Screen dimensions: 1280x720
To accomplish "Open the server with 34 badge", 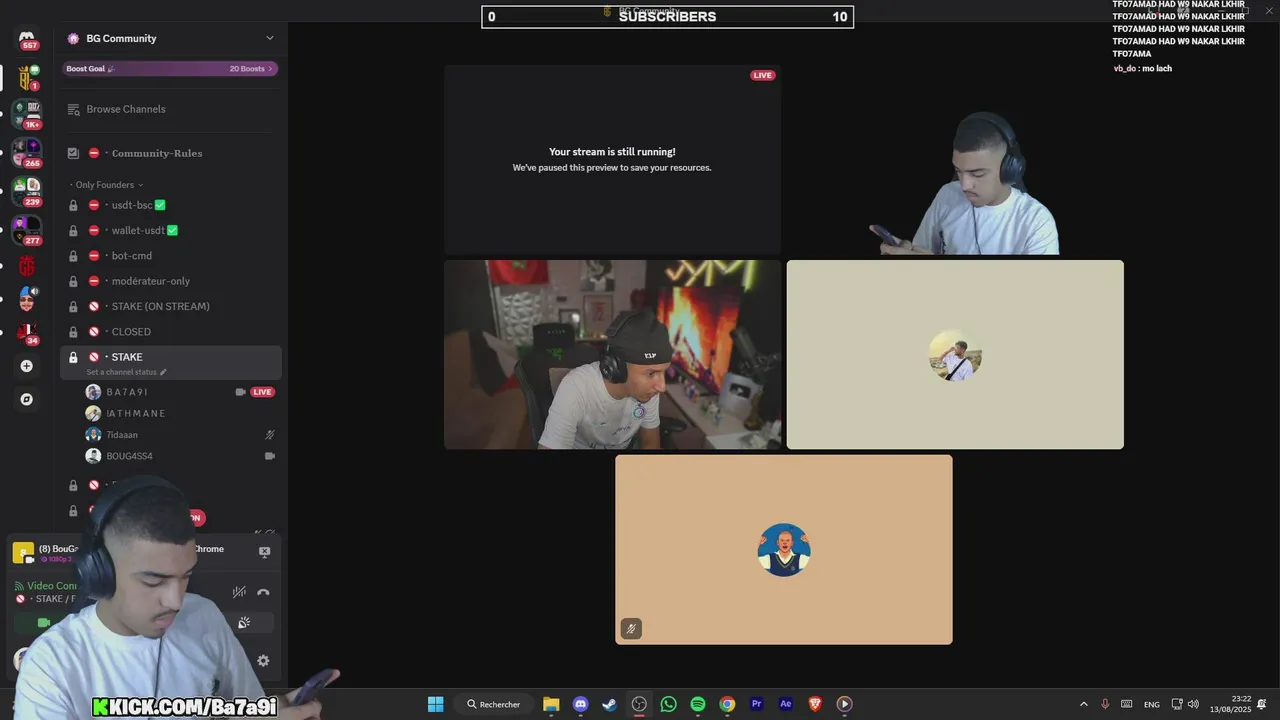I will pos(27,332).
